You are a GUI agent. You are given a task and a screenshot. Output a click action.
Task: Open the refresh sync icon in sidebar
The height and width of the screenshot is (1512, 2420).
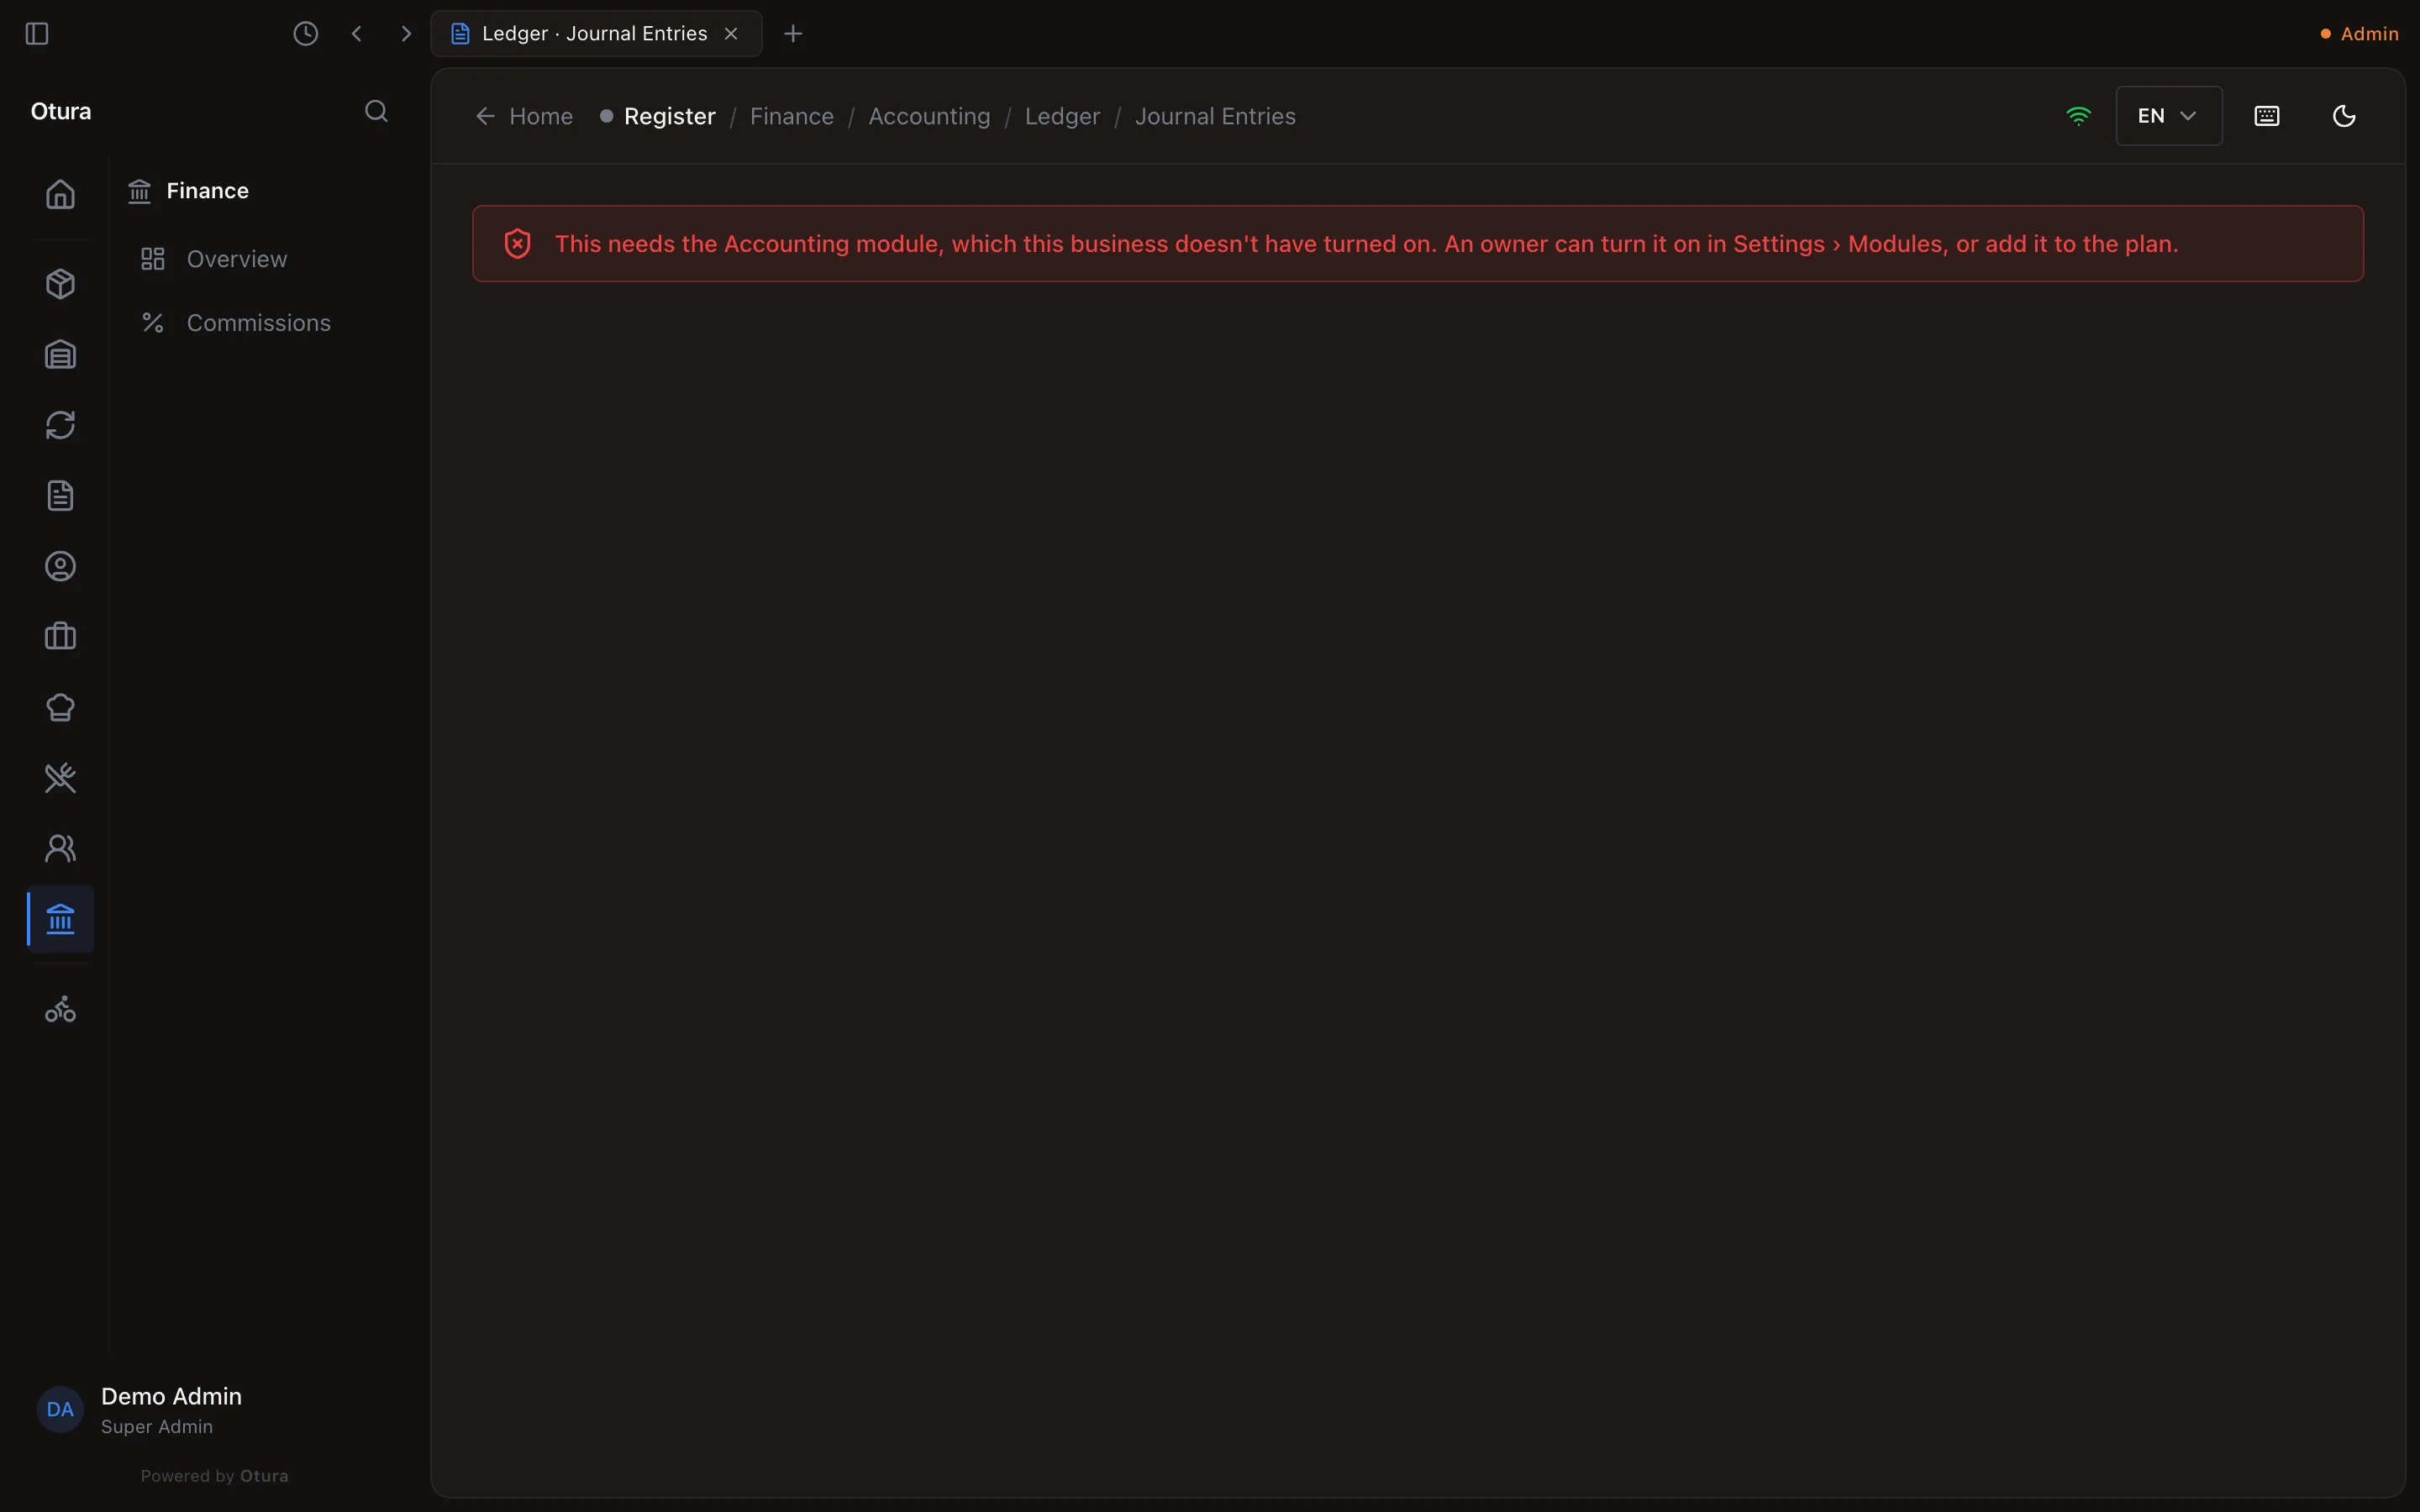(60, 425)
